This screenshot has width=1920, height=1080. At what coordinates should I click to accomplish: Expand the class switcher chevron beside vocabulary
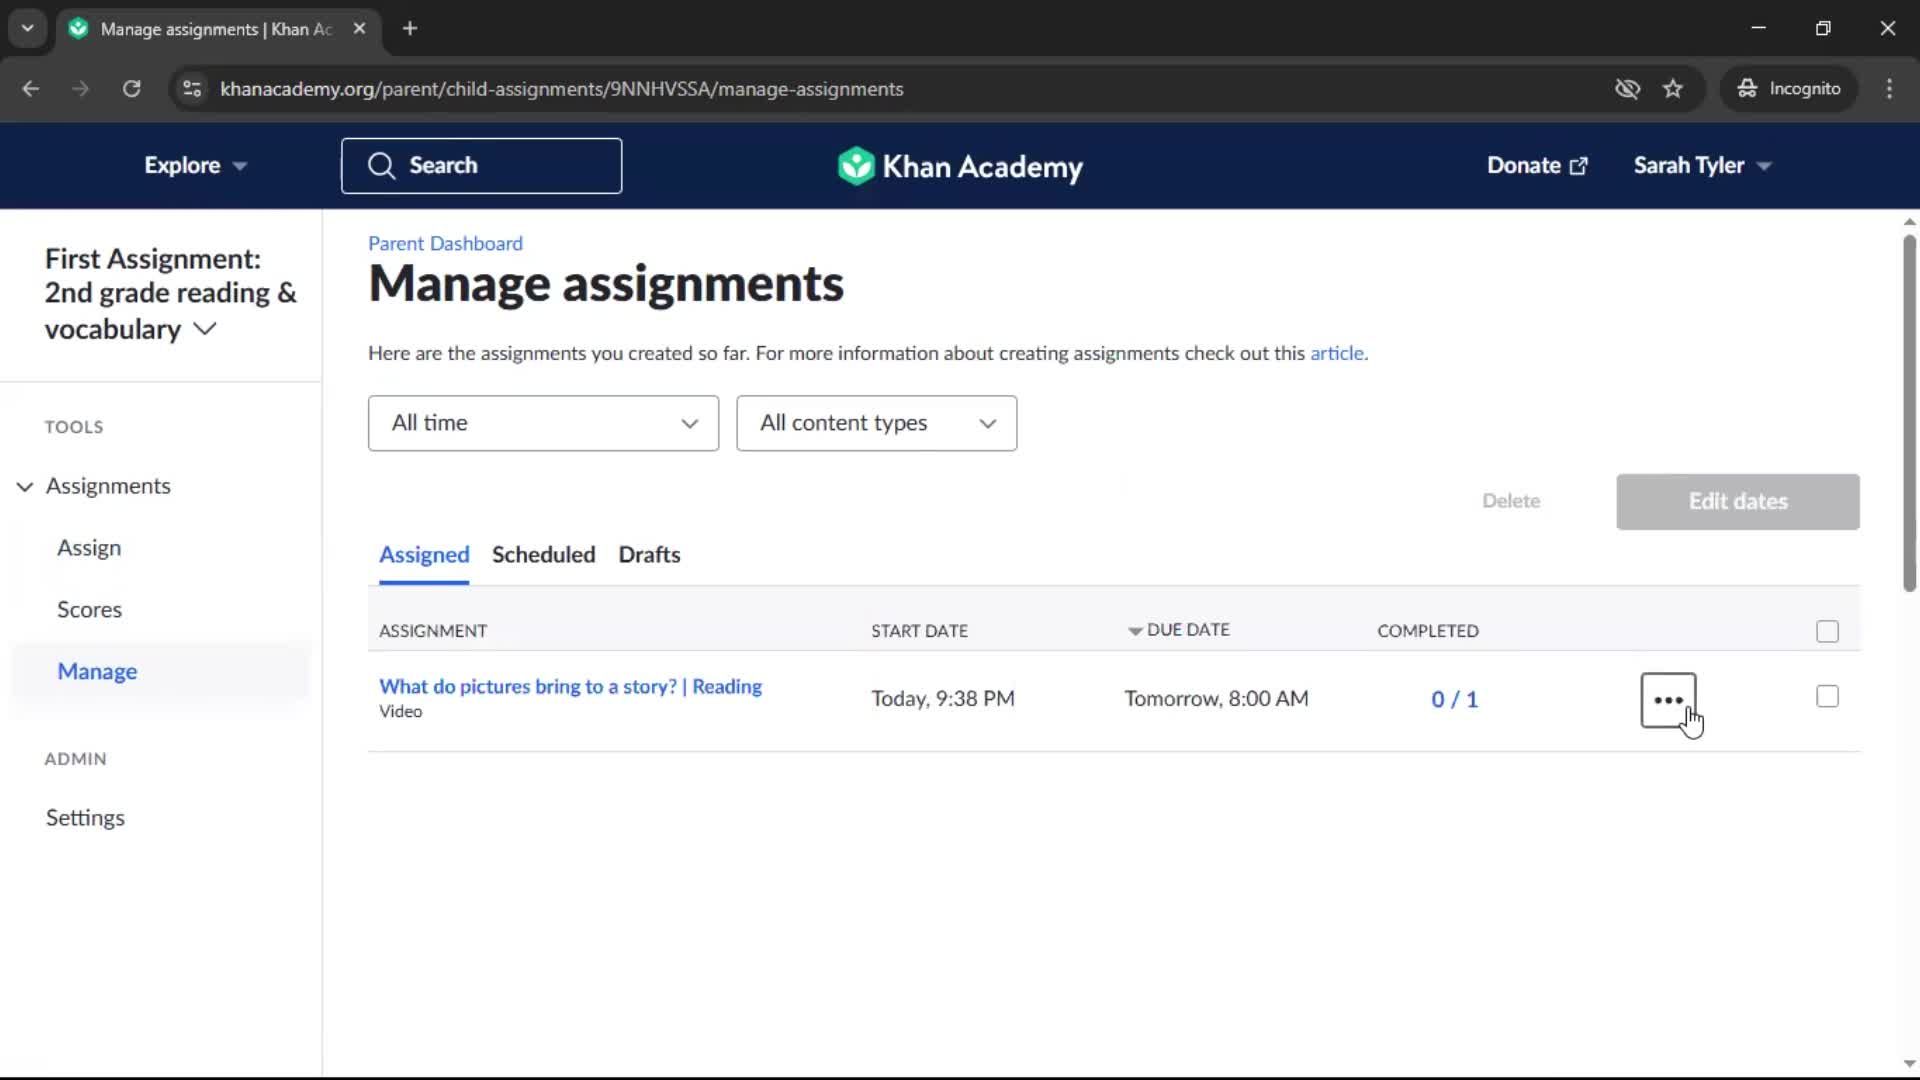point(204,329)
